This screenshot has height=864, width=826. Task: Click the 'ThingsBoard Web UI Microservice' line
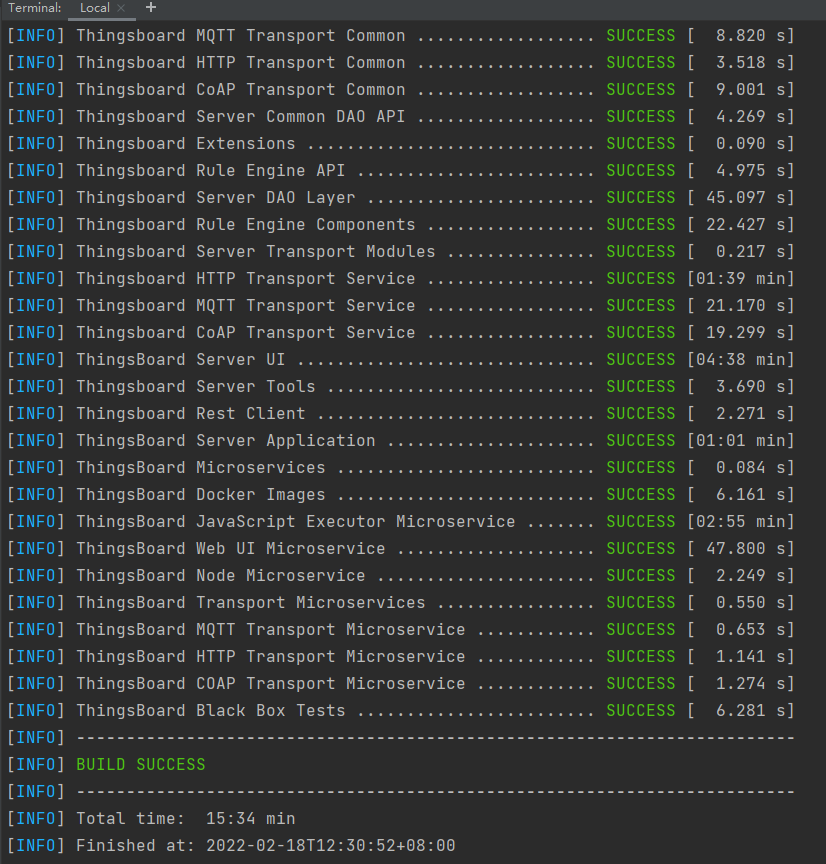[x=401, y=549]
